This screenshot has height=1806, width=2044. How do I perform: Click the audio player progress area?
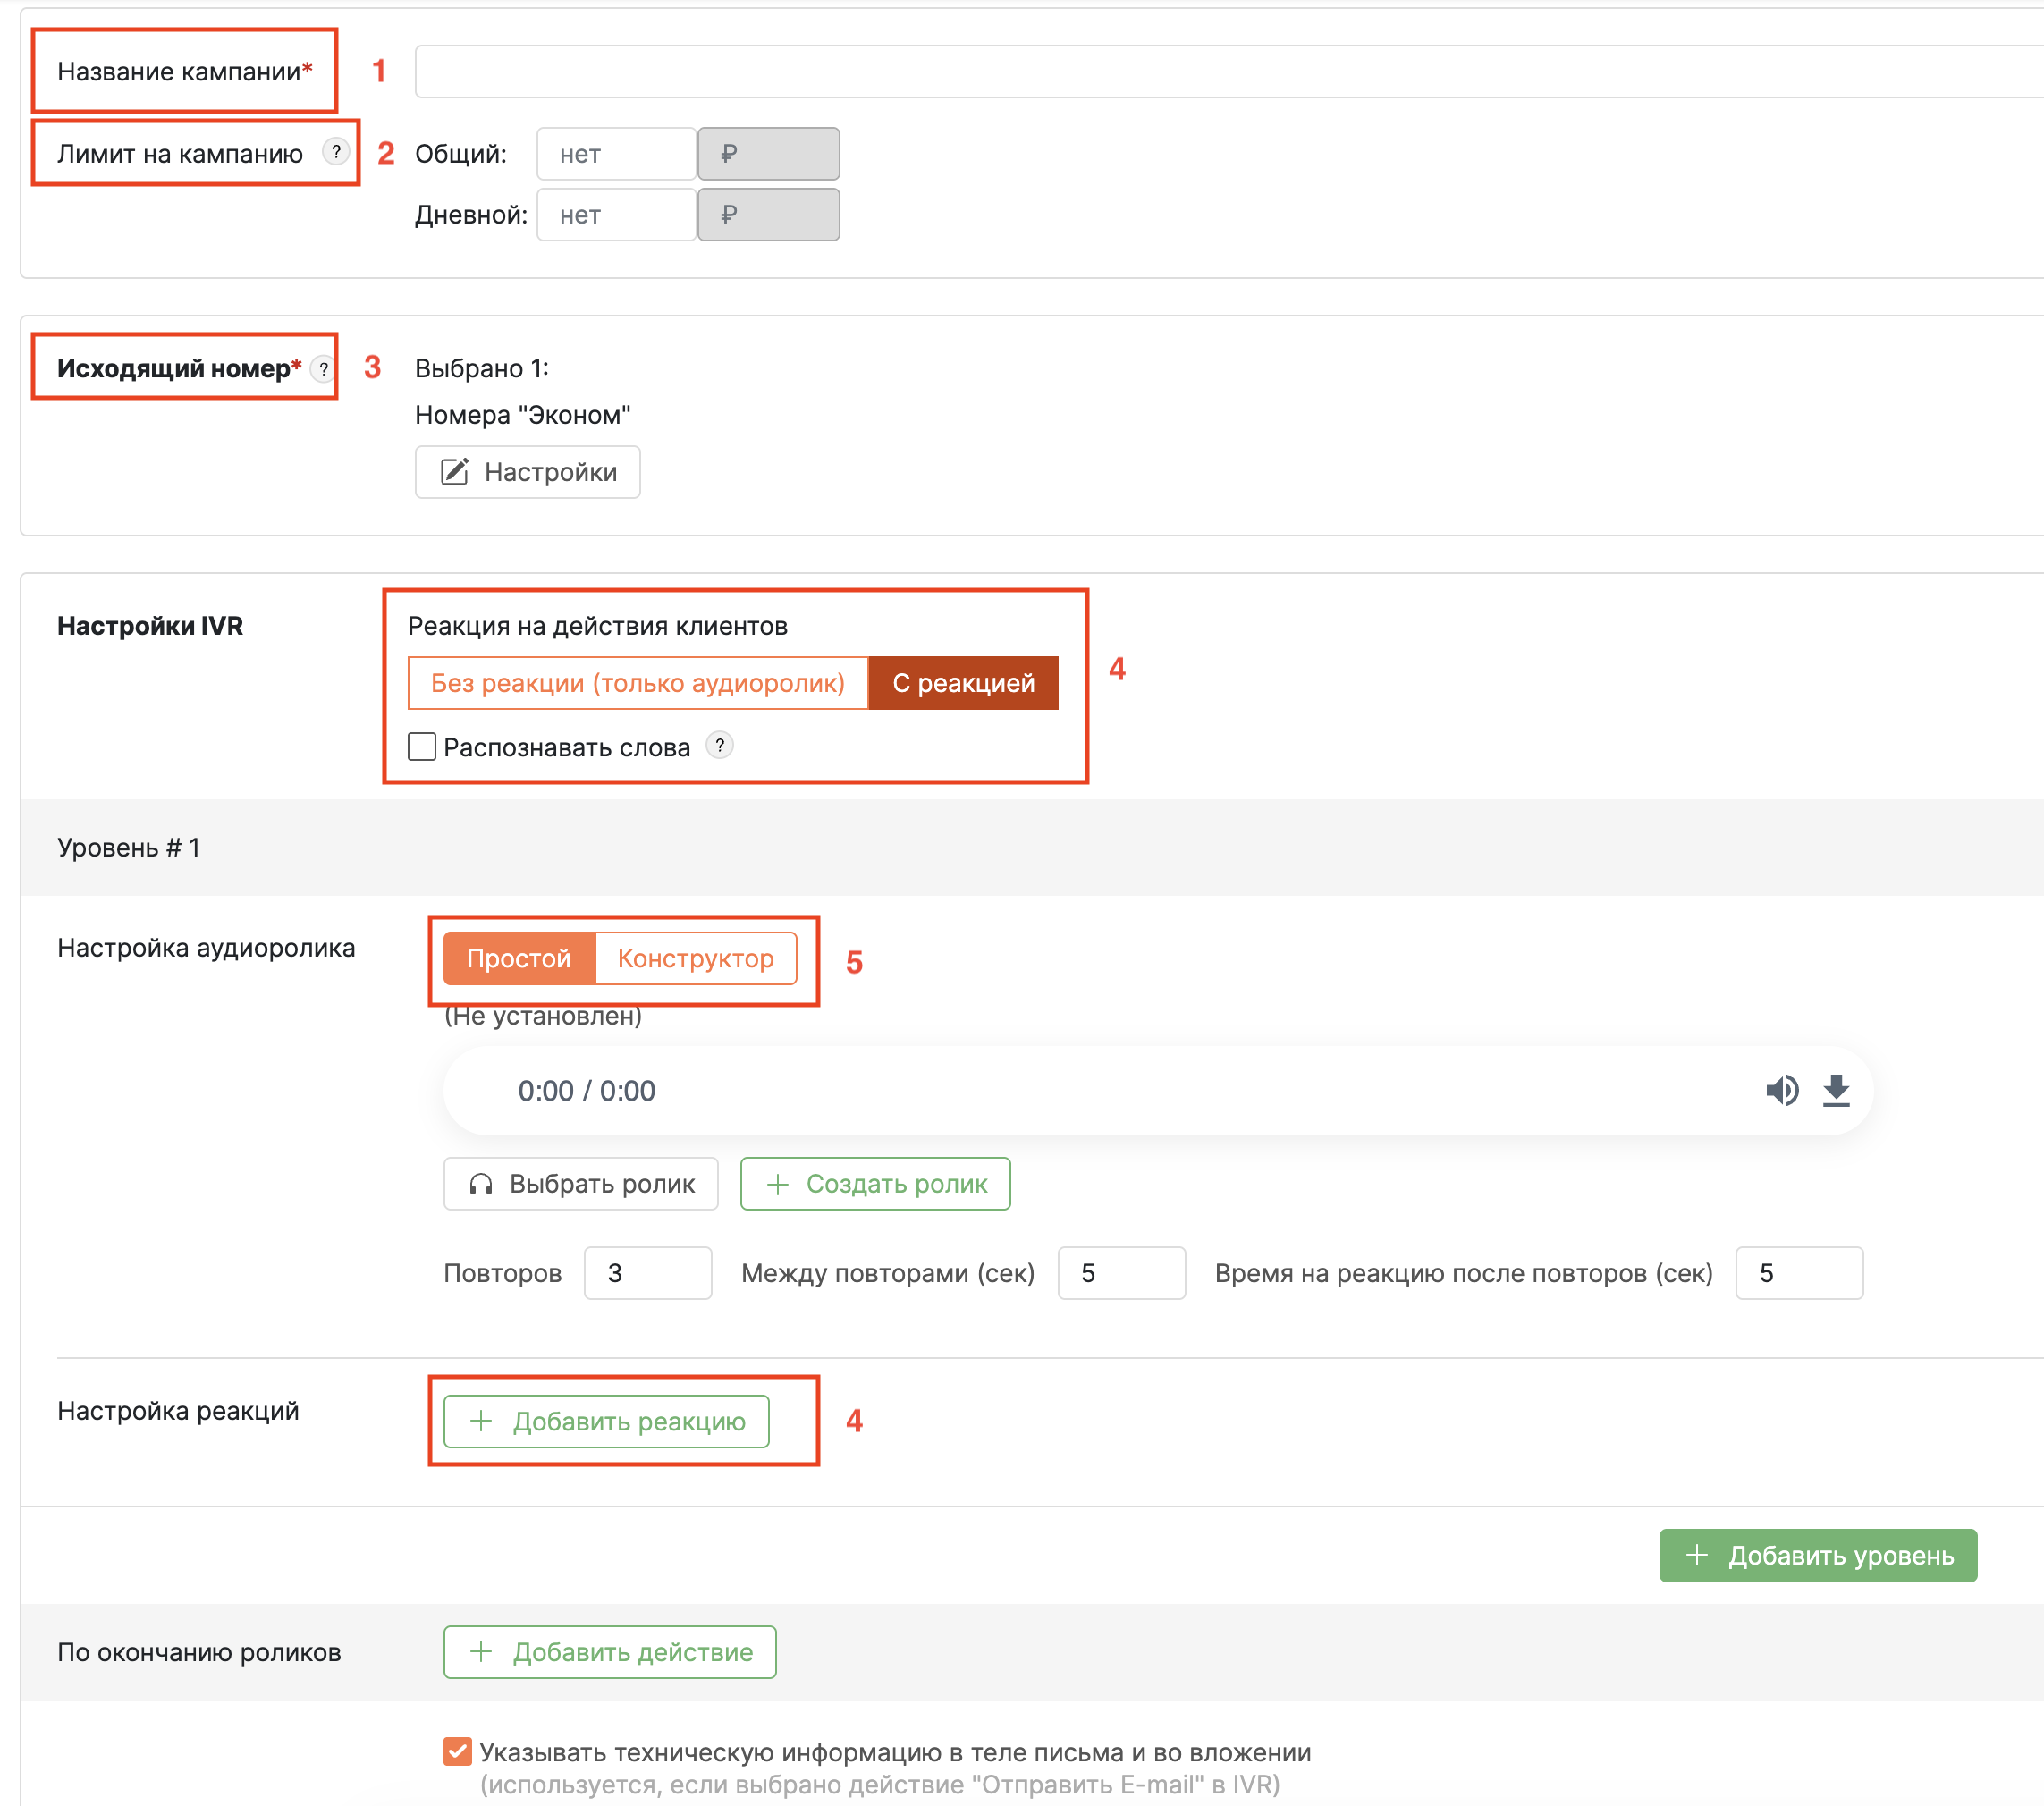[x=1200, y=1090]
